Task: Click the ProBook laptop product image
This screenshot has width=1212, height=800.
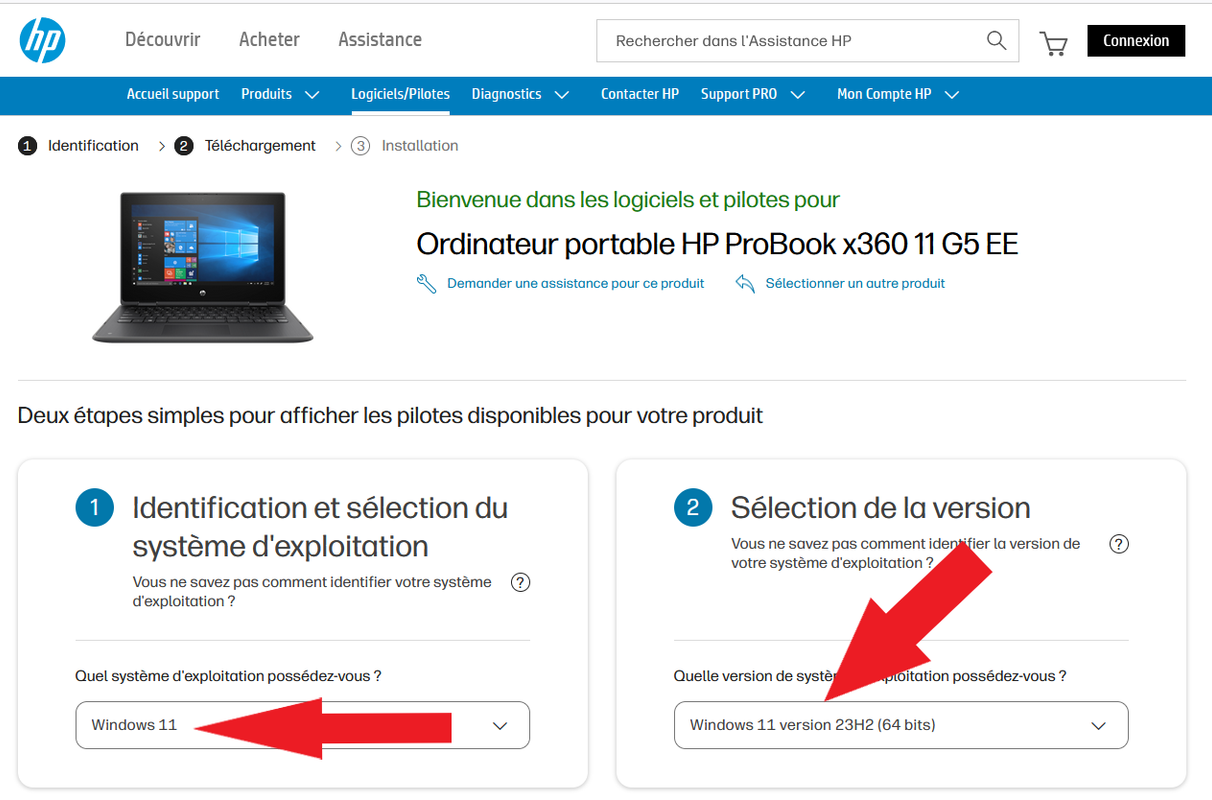Action: (203, 268)
